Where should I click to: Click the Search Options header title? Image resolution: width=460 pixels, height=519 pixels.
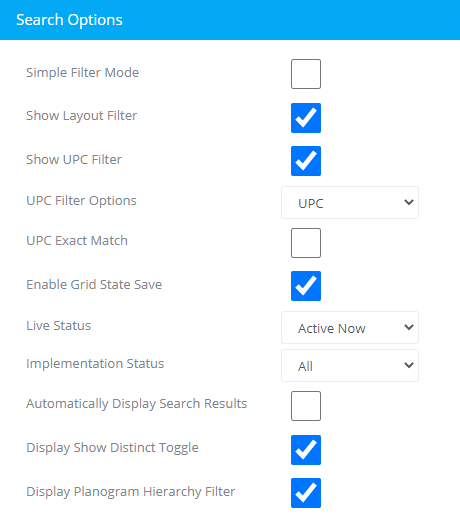tap(69, 20)
